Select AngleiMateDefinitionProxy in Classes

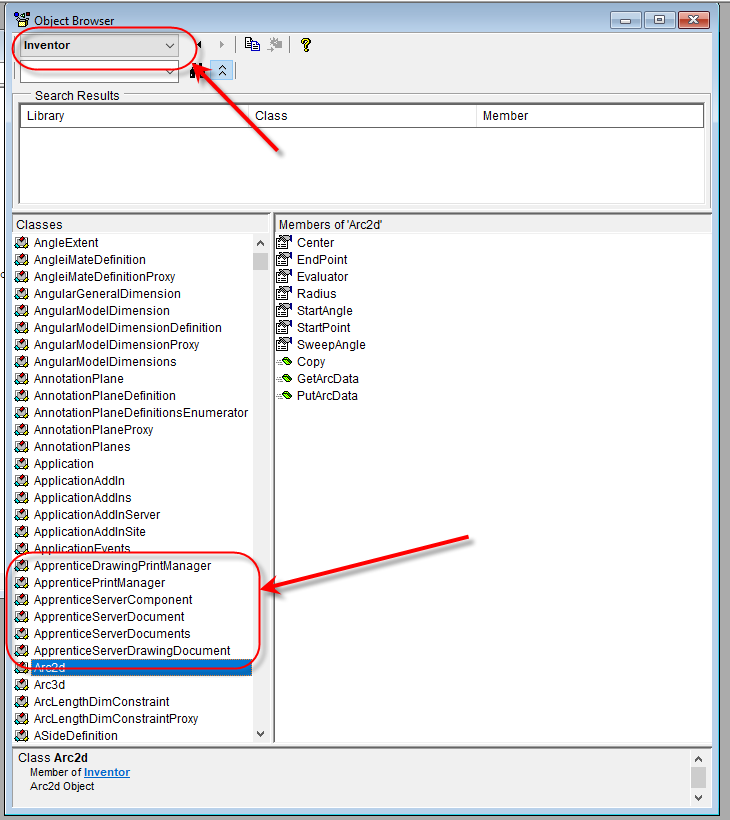click(104, 277)
